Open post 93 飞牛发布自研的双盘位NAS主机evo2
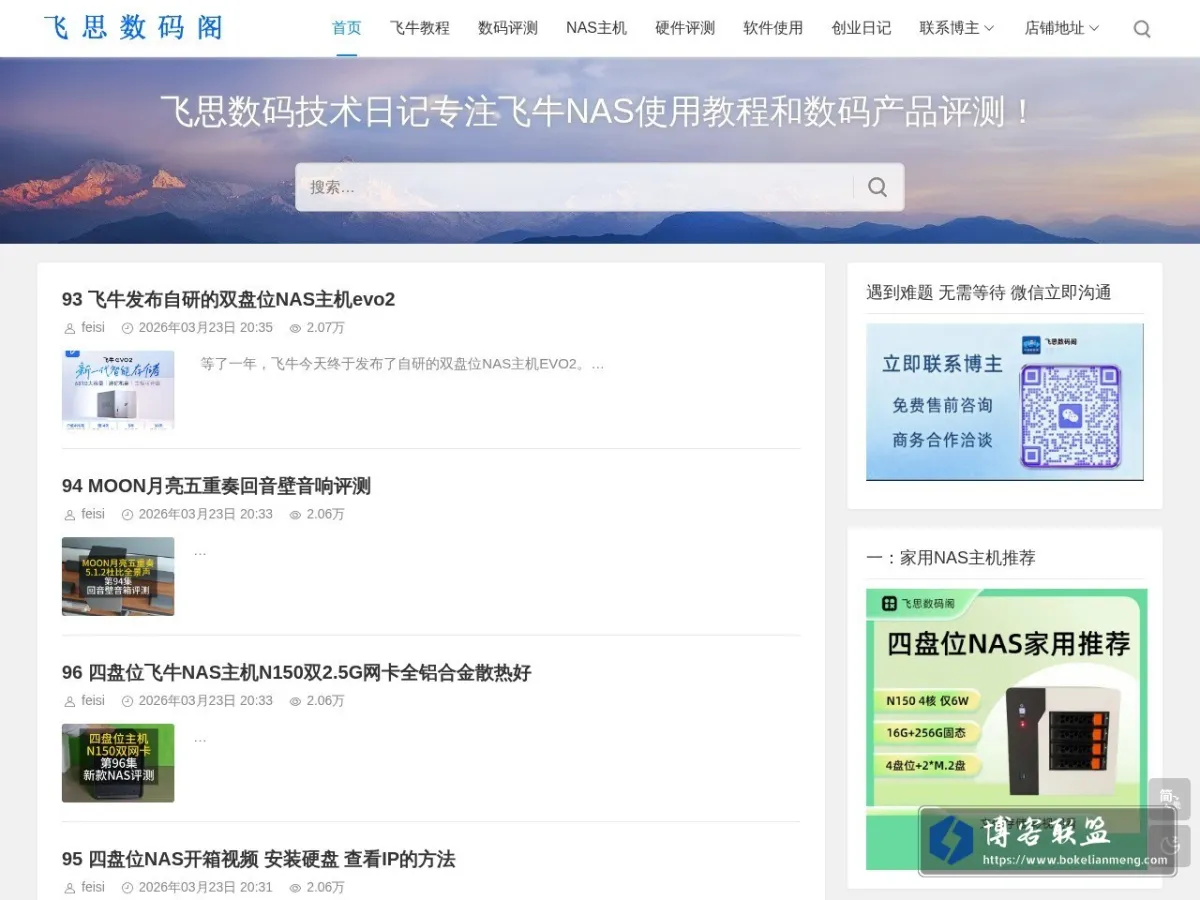The height and width of the screenshot is (900, 1200). [228, 299]
